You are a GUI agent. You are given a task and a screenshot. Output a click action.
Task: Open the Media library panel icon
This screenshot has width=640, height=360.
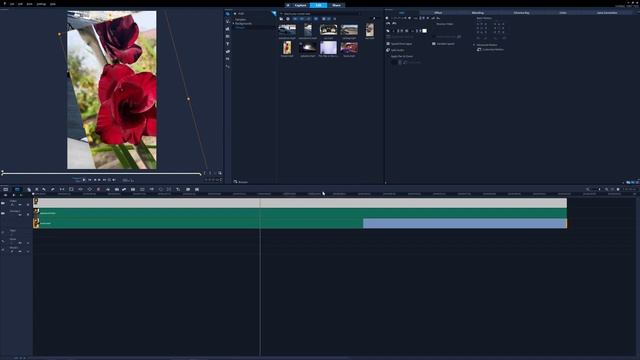[x=228, y=14]
